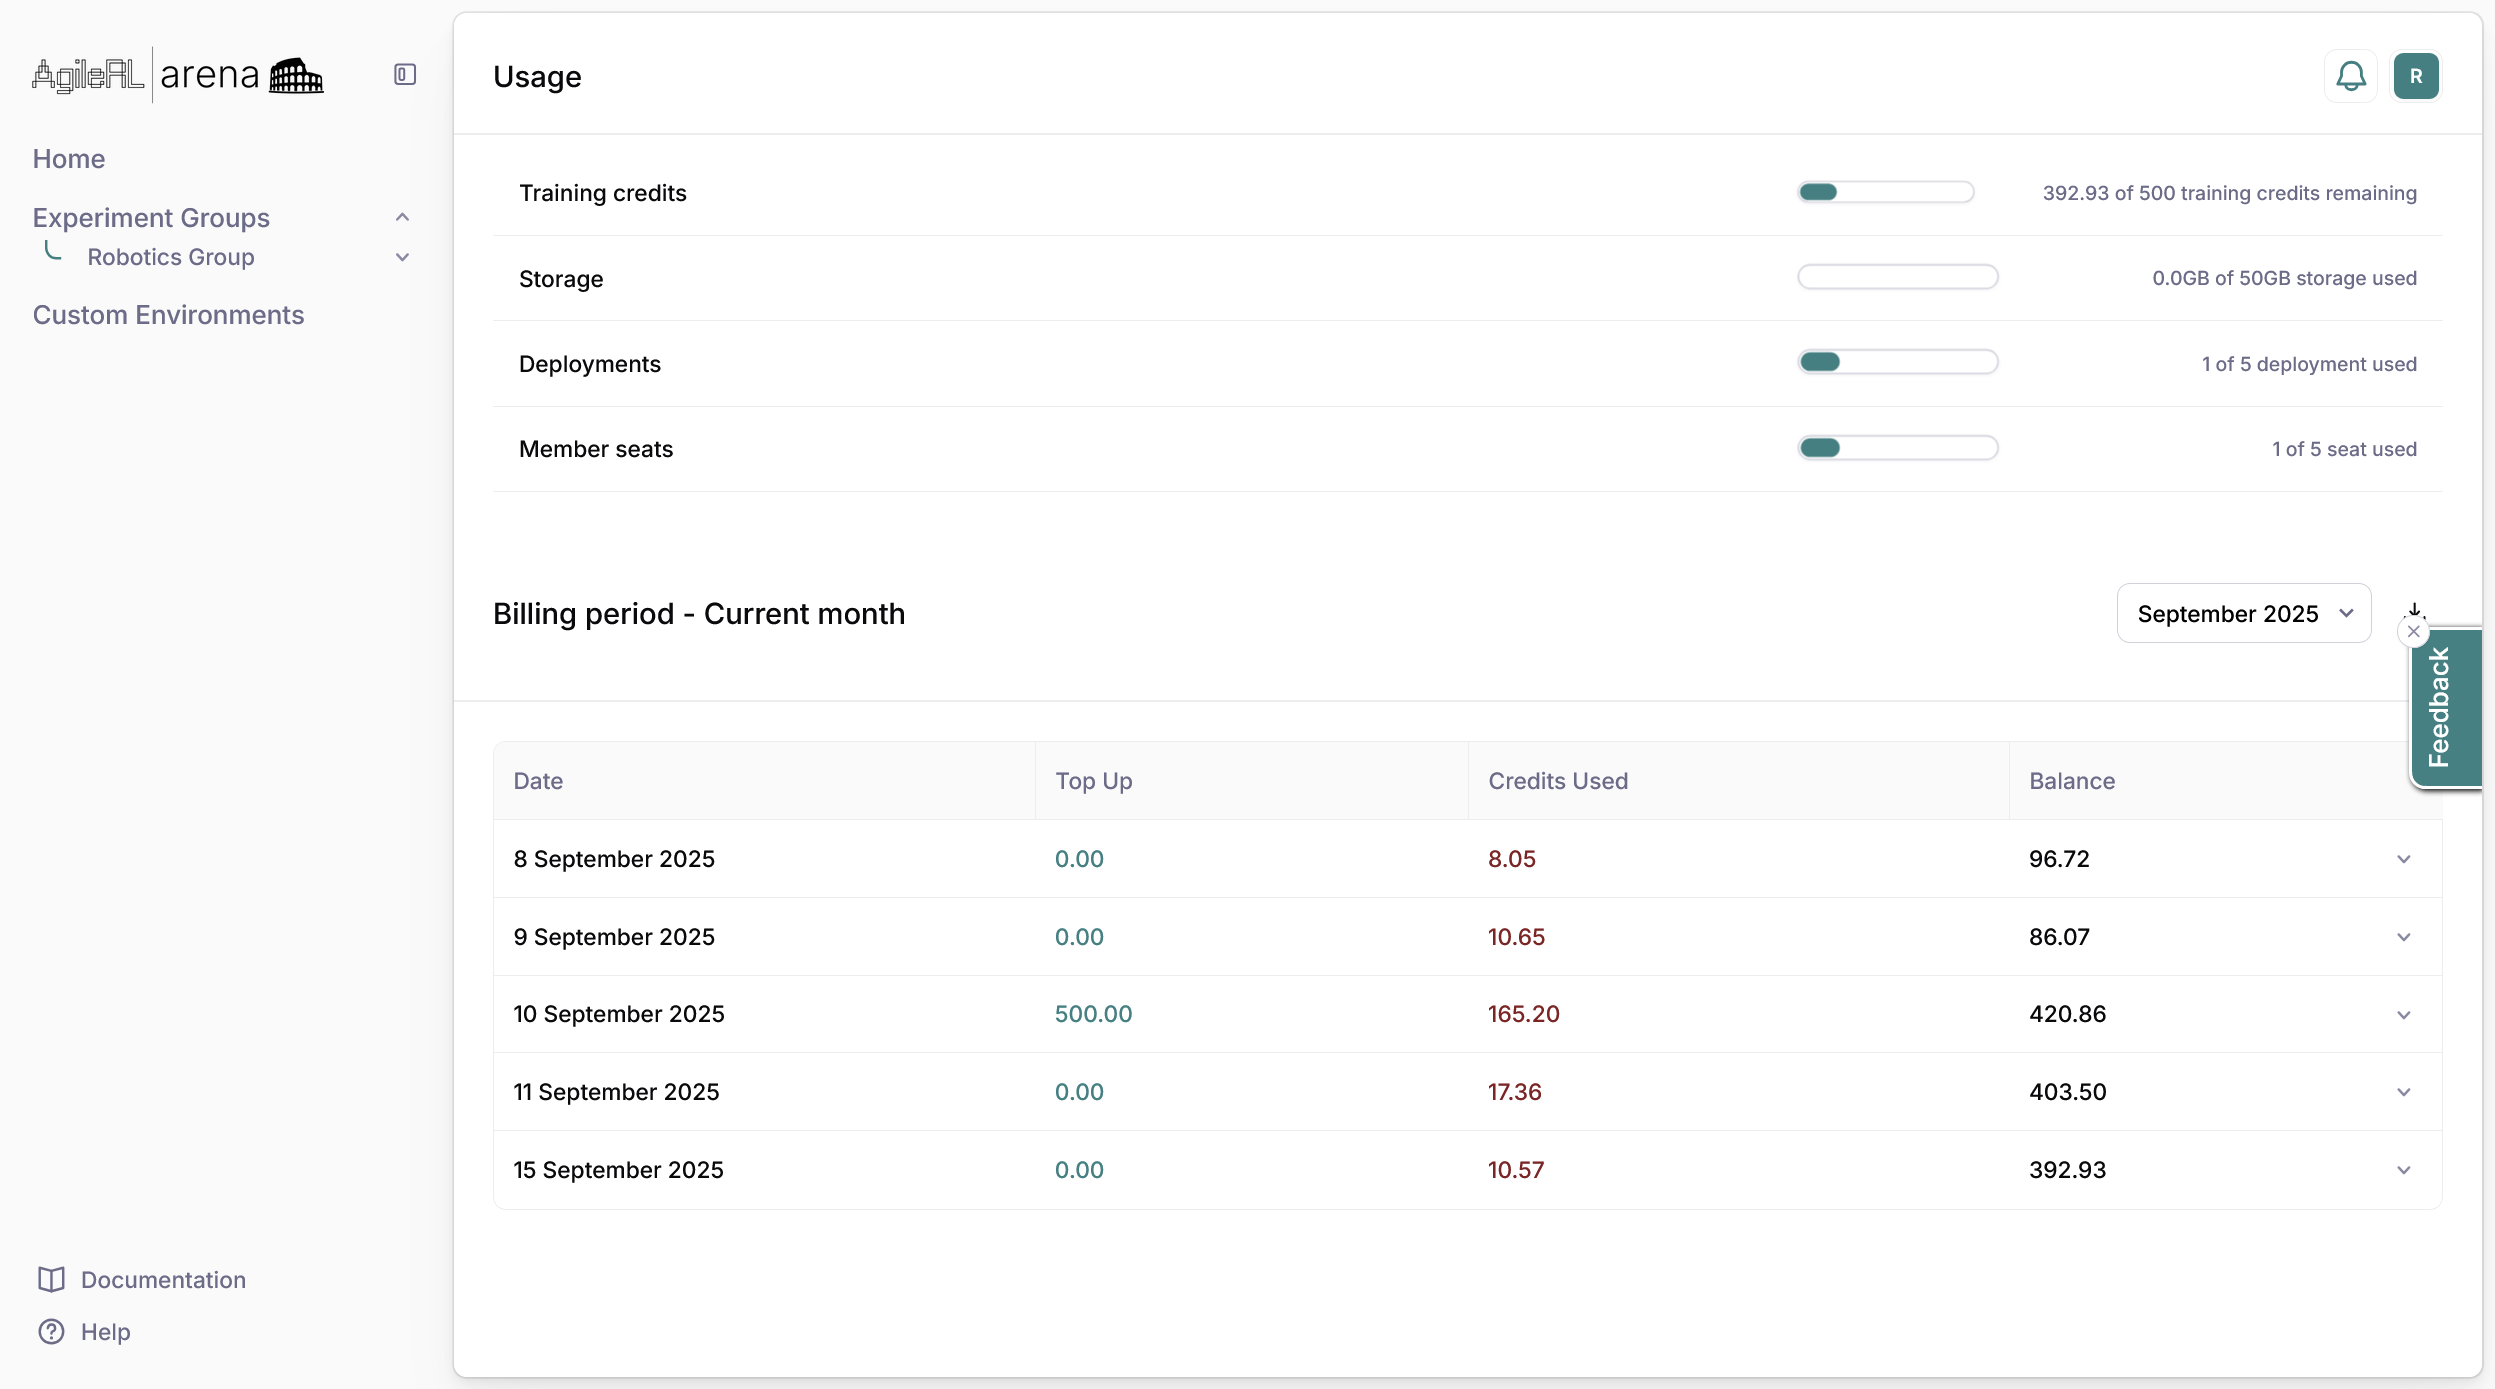Collapse the sidebar panel icon
Viewport: 2495px width, 1389px height.
[404, 75]
